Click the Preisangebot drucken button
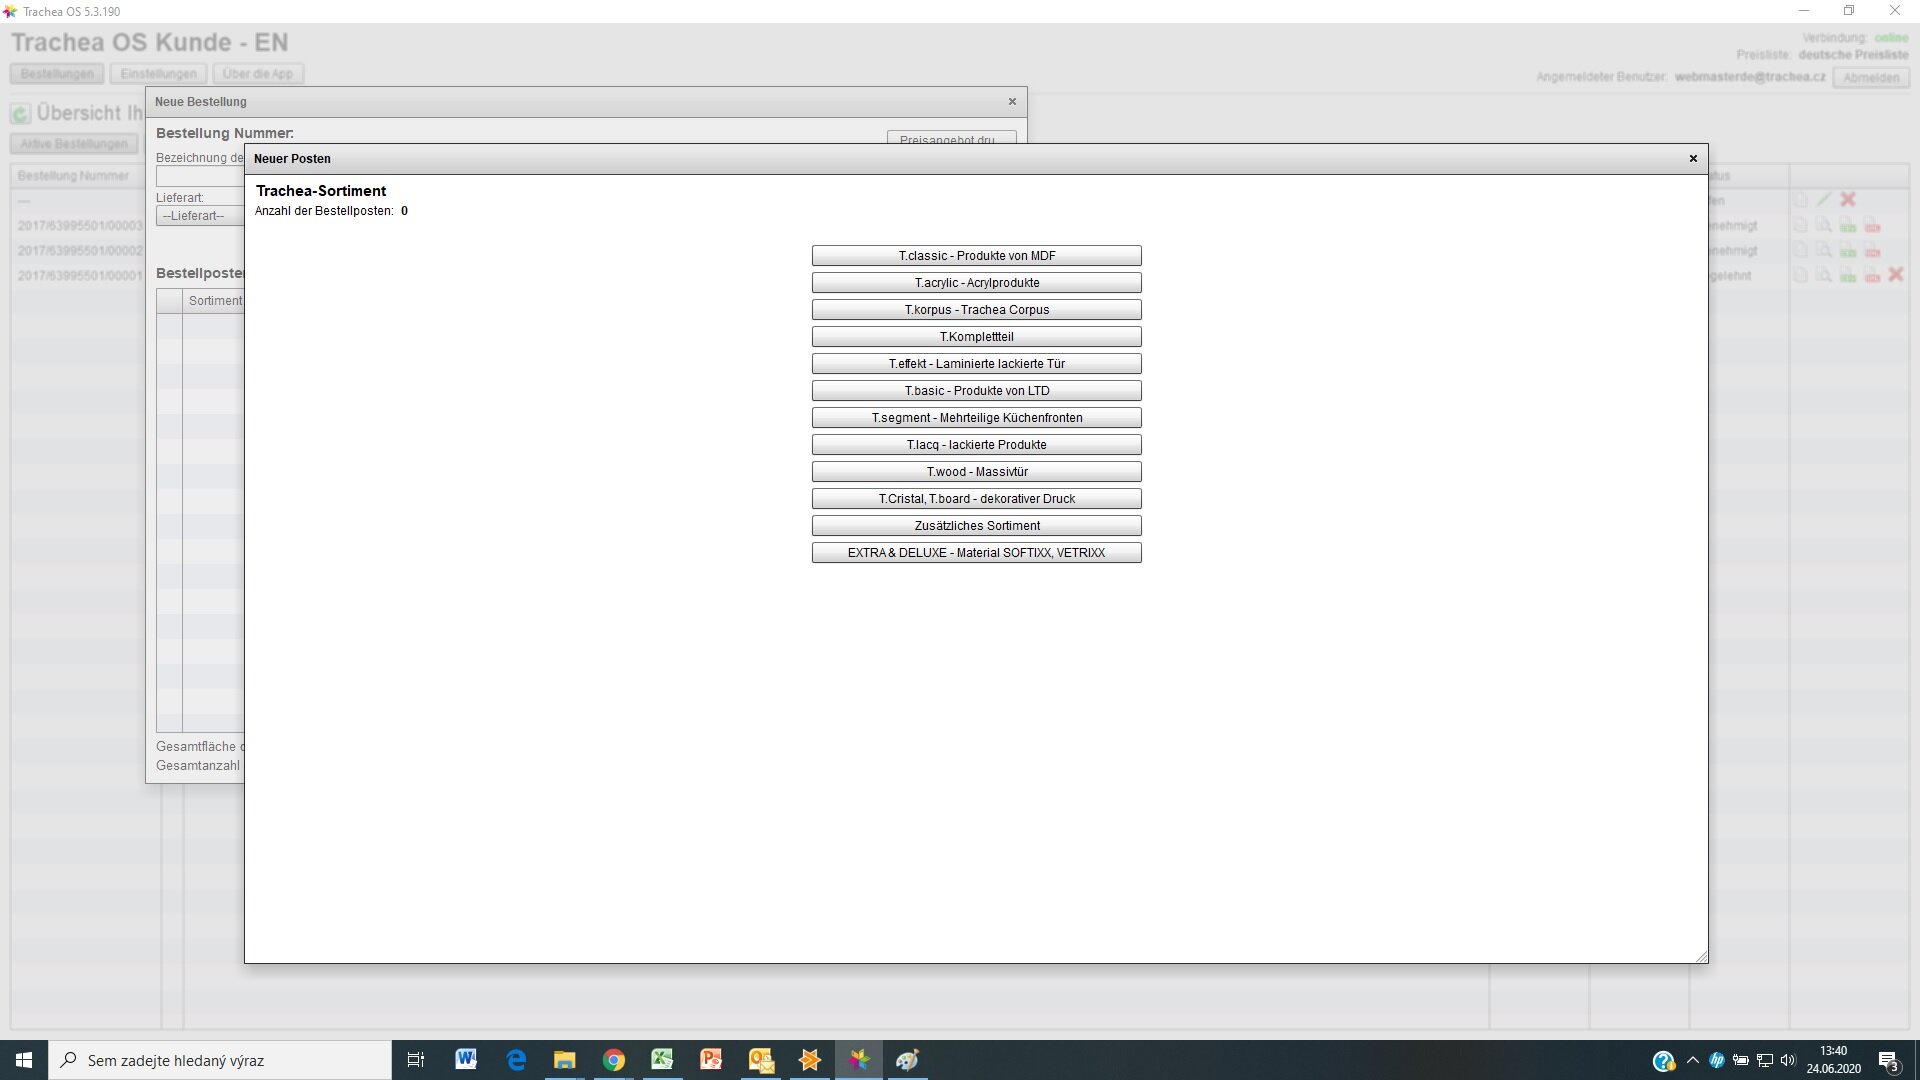The image size is (1920, 1080). coord(951,138)
